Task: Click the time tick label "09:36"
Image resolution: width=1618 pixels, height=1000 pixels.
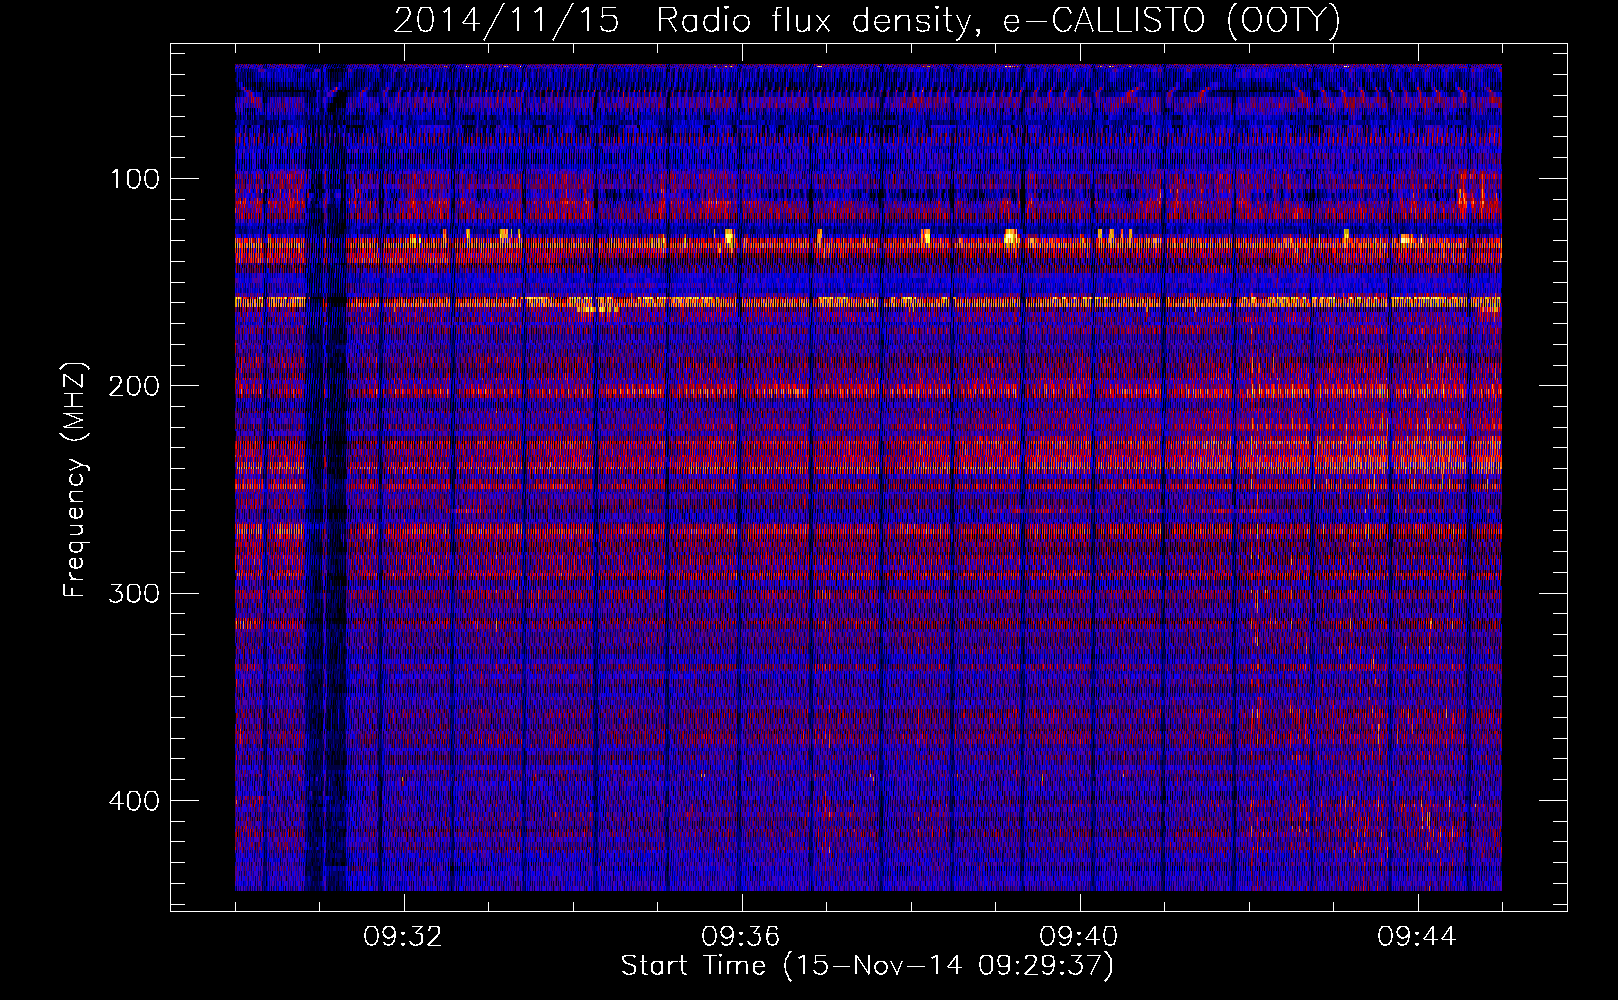Action: [x=742, y=937]
